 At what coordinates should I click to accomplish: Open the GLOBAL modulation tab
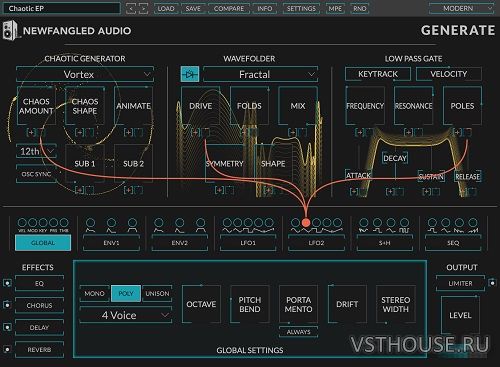pyautogui.click(x=43, y=243)
